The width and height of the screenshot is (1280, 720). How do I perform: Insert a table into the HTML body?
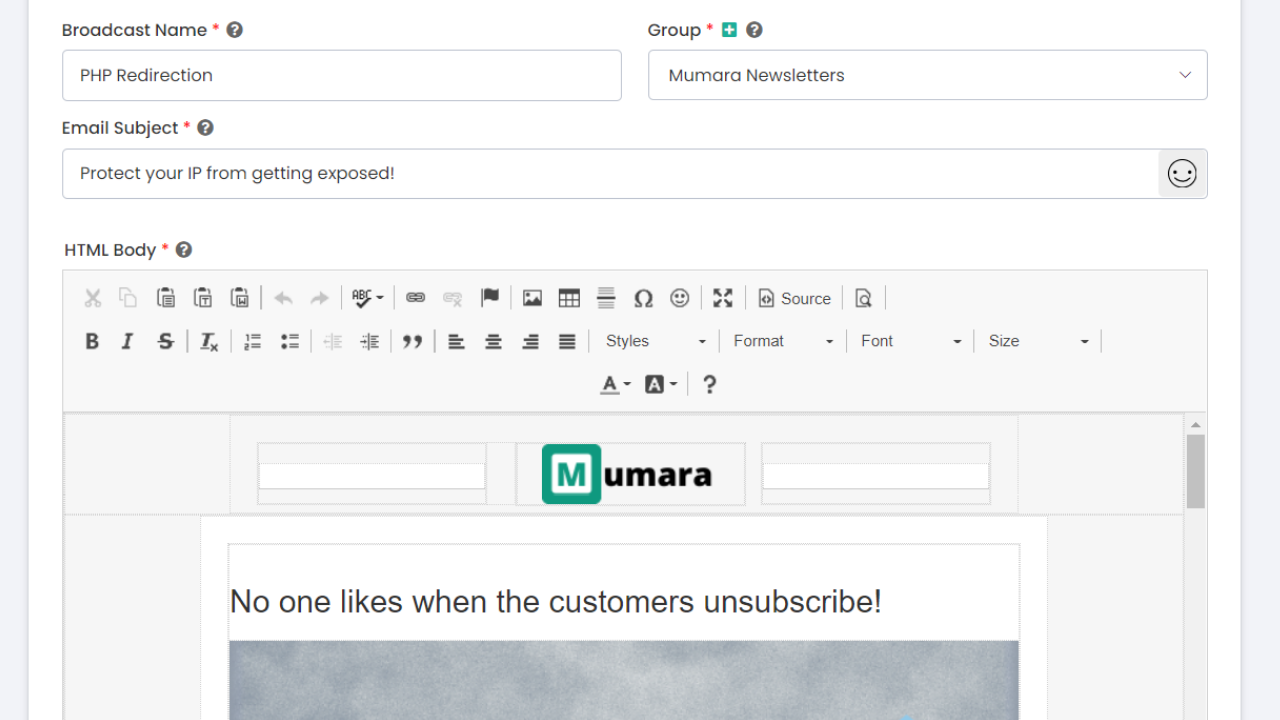coord(569,298)
